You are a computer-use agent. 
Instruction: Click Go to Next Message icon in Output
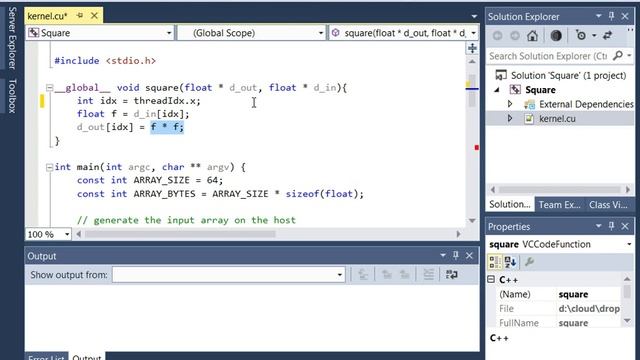click(404, 275)
